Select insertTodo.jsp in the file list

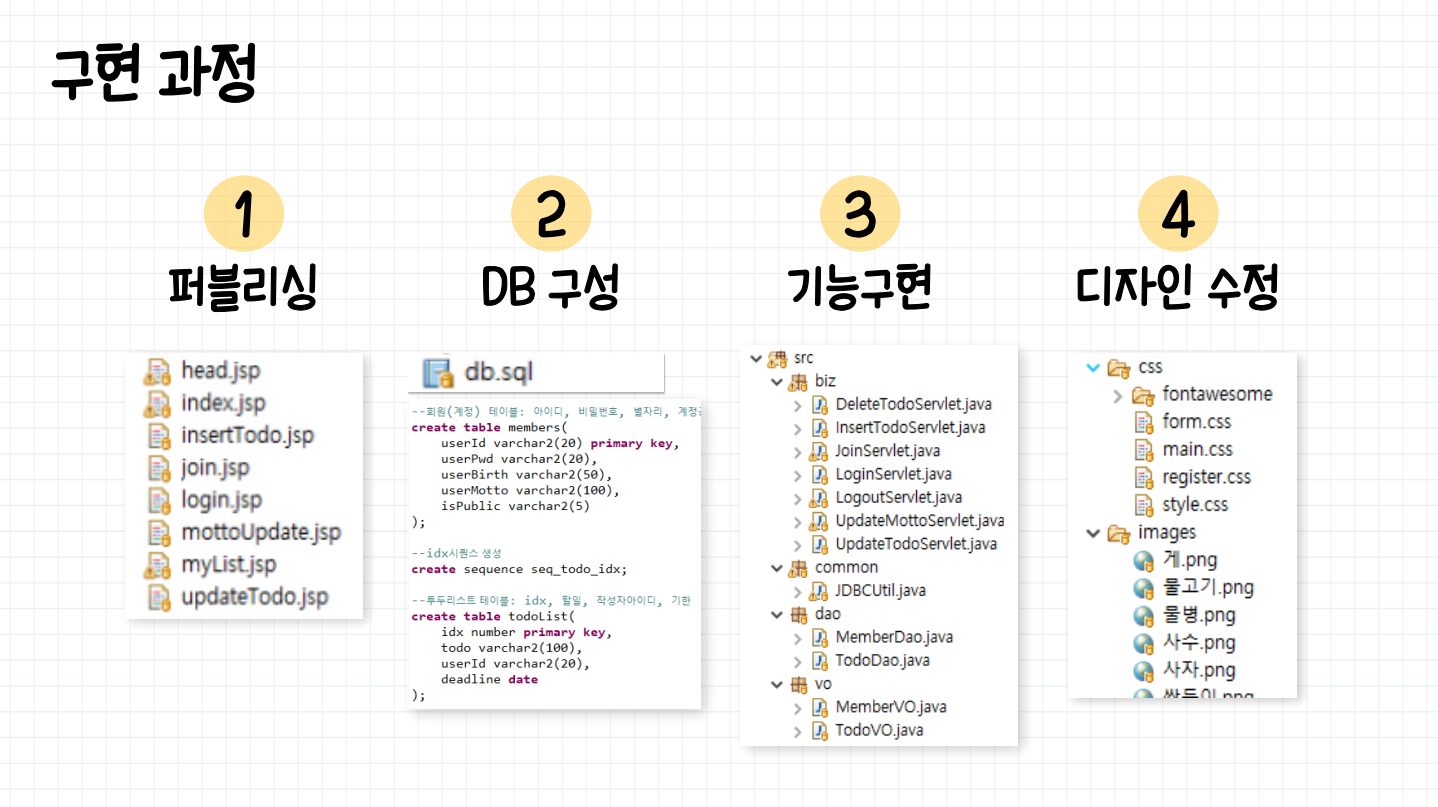click(x=246, y=436)
